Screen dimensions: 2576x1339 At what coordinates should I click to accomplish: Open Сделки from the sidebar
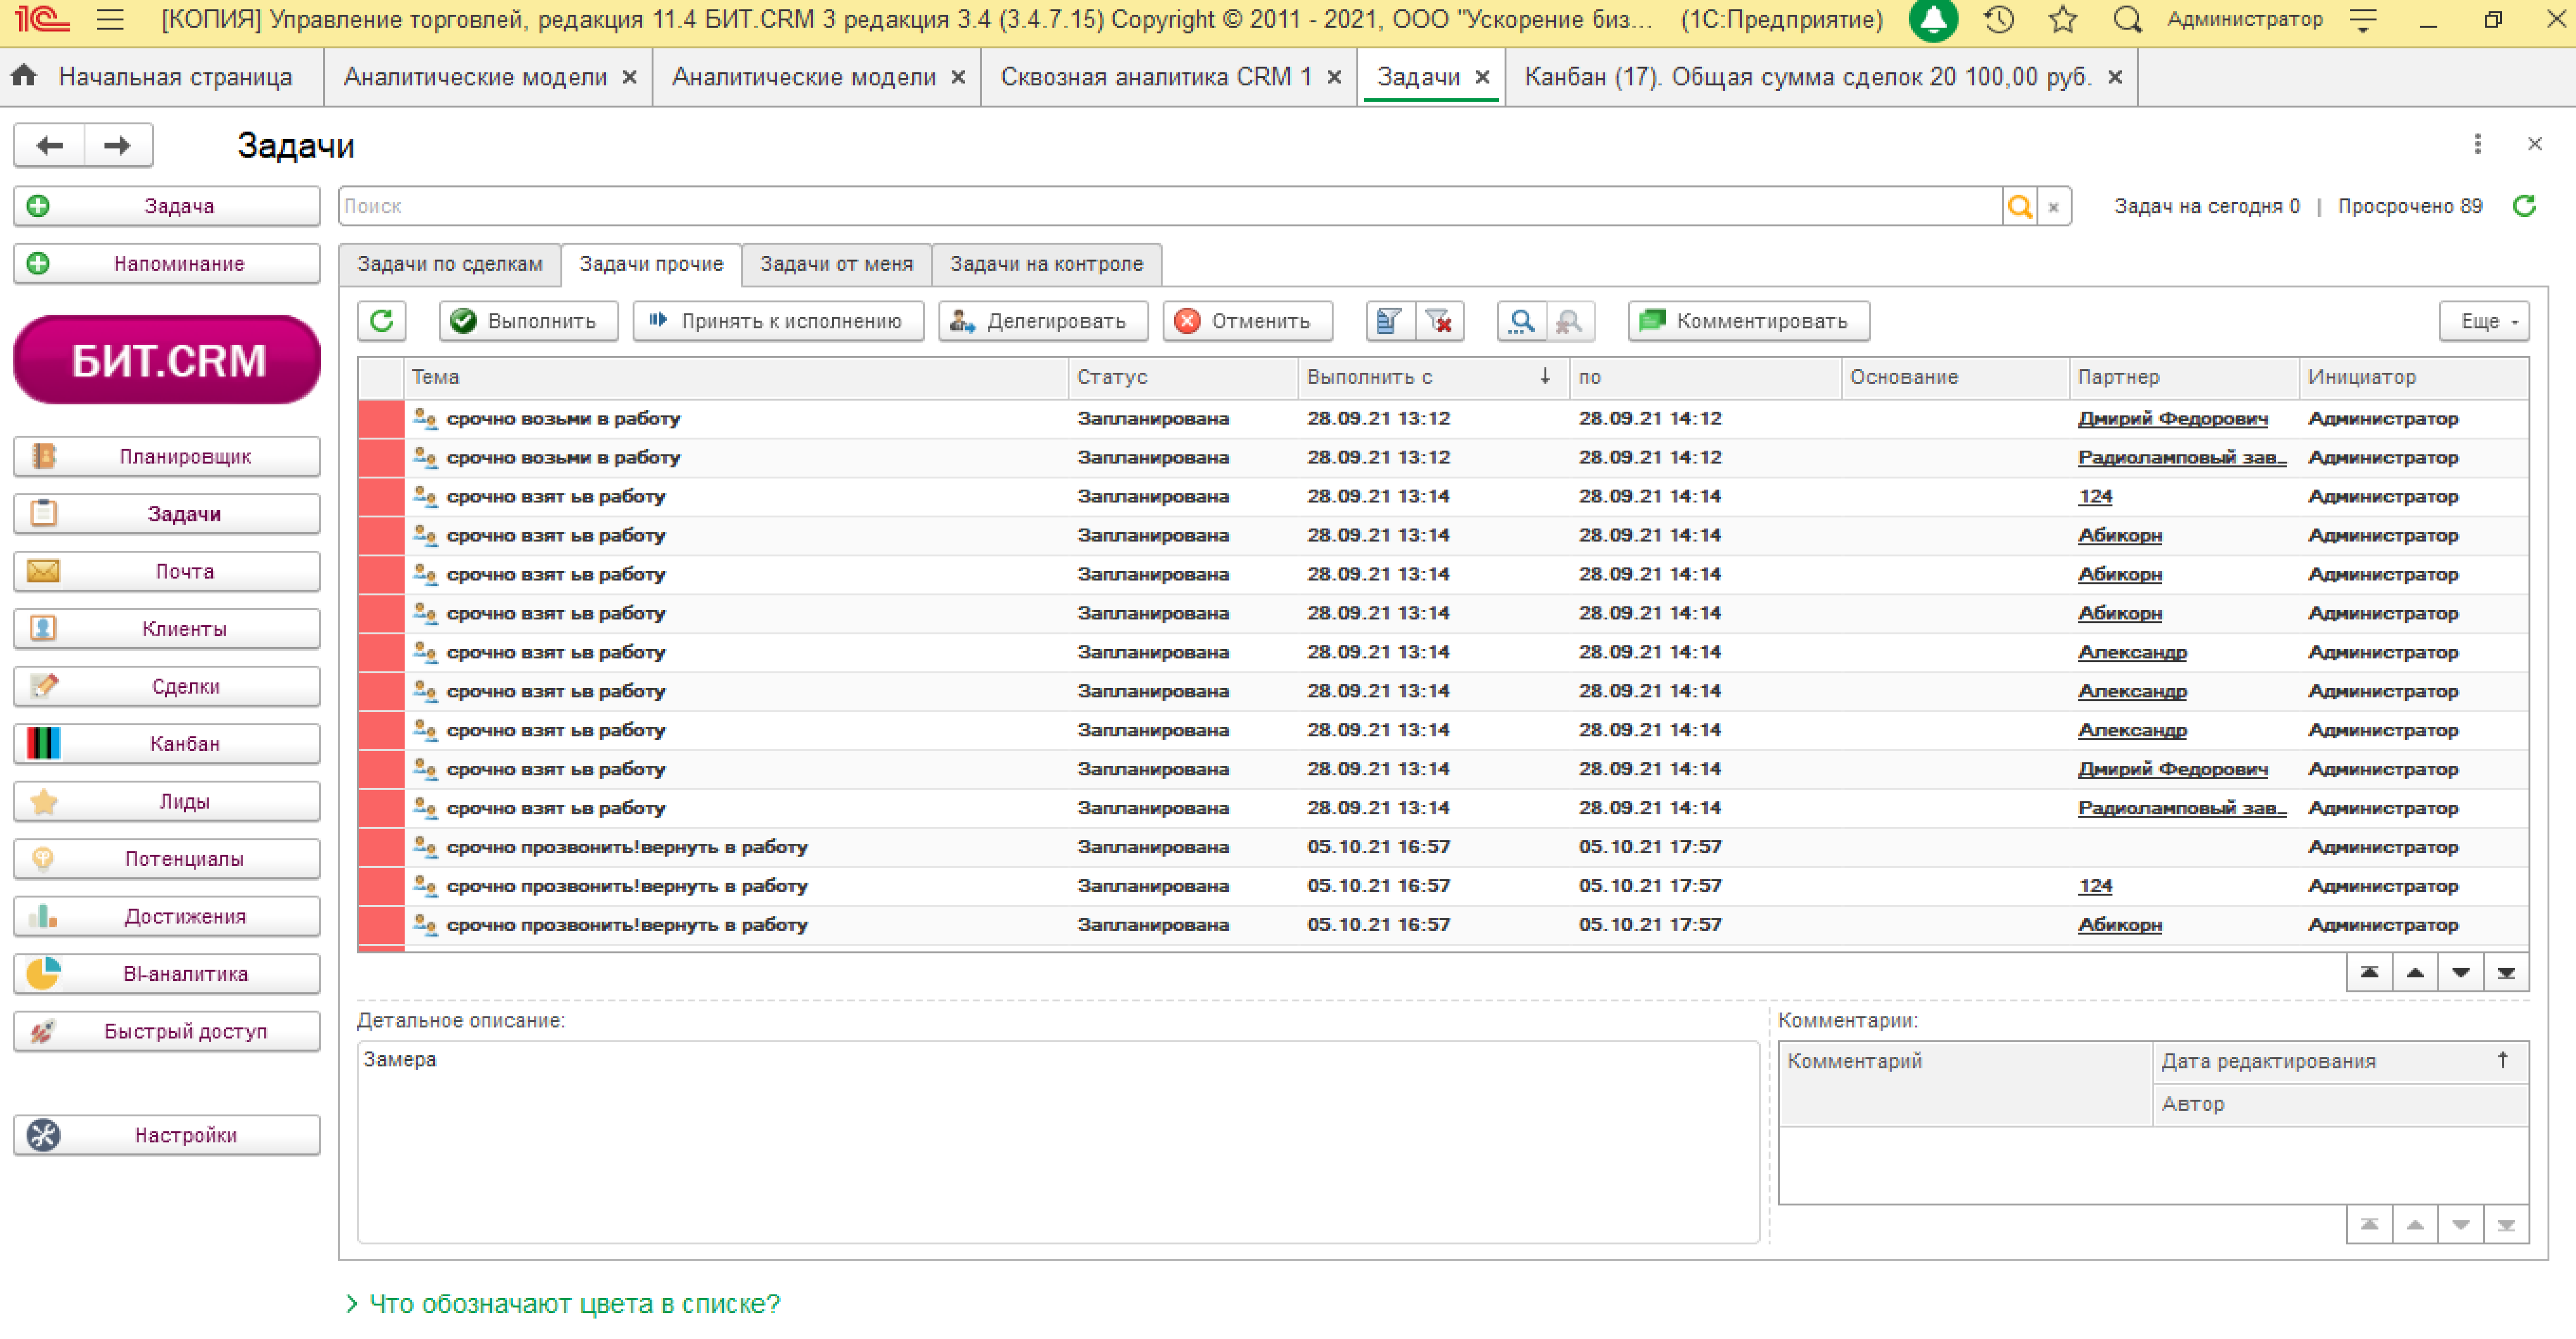click(167, 687)
